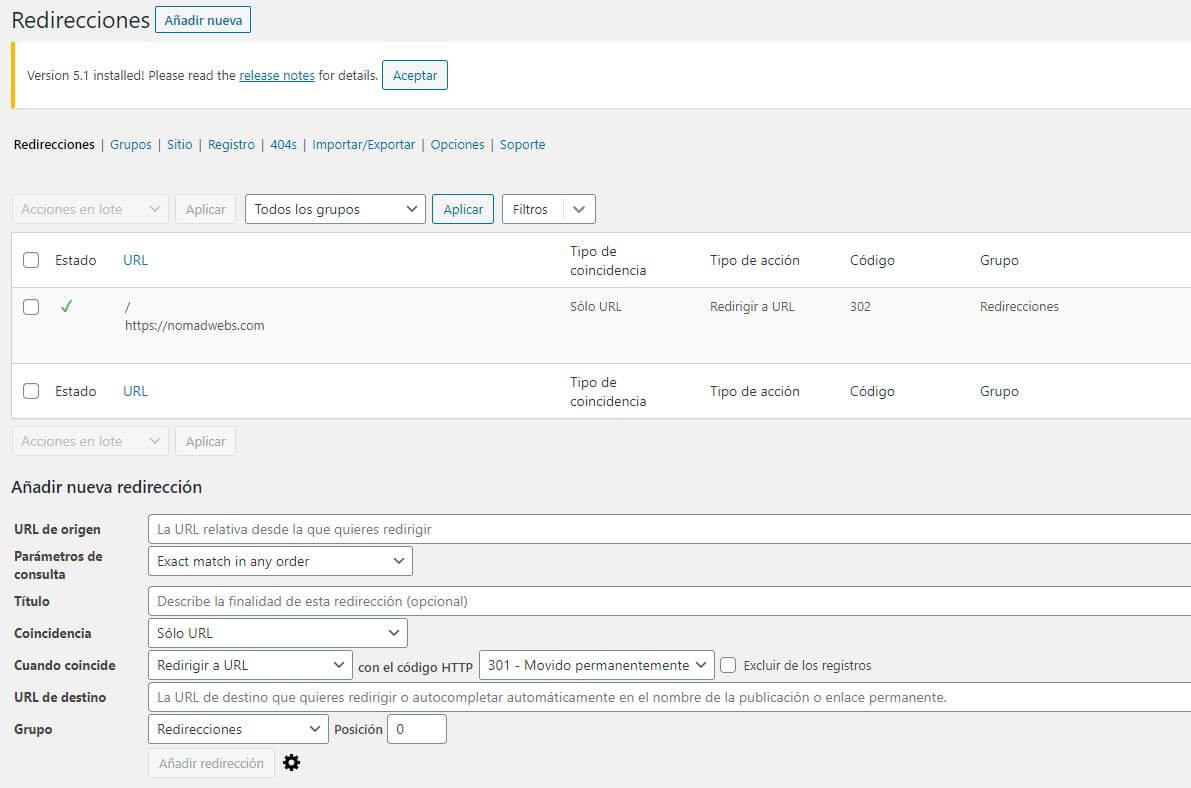Open the "/" source URL redirect link

[x=128, y=307]
